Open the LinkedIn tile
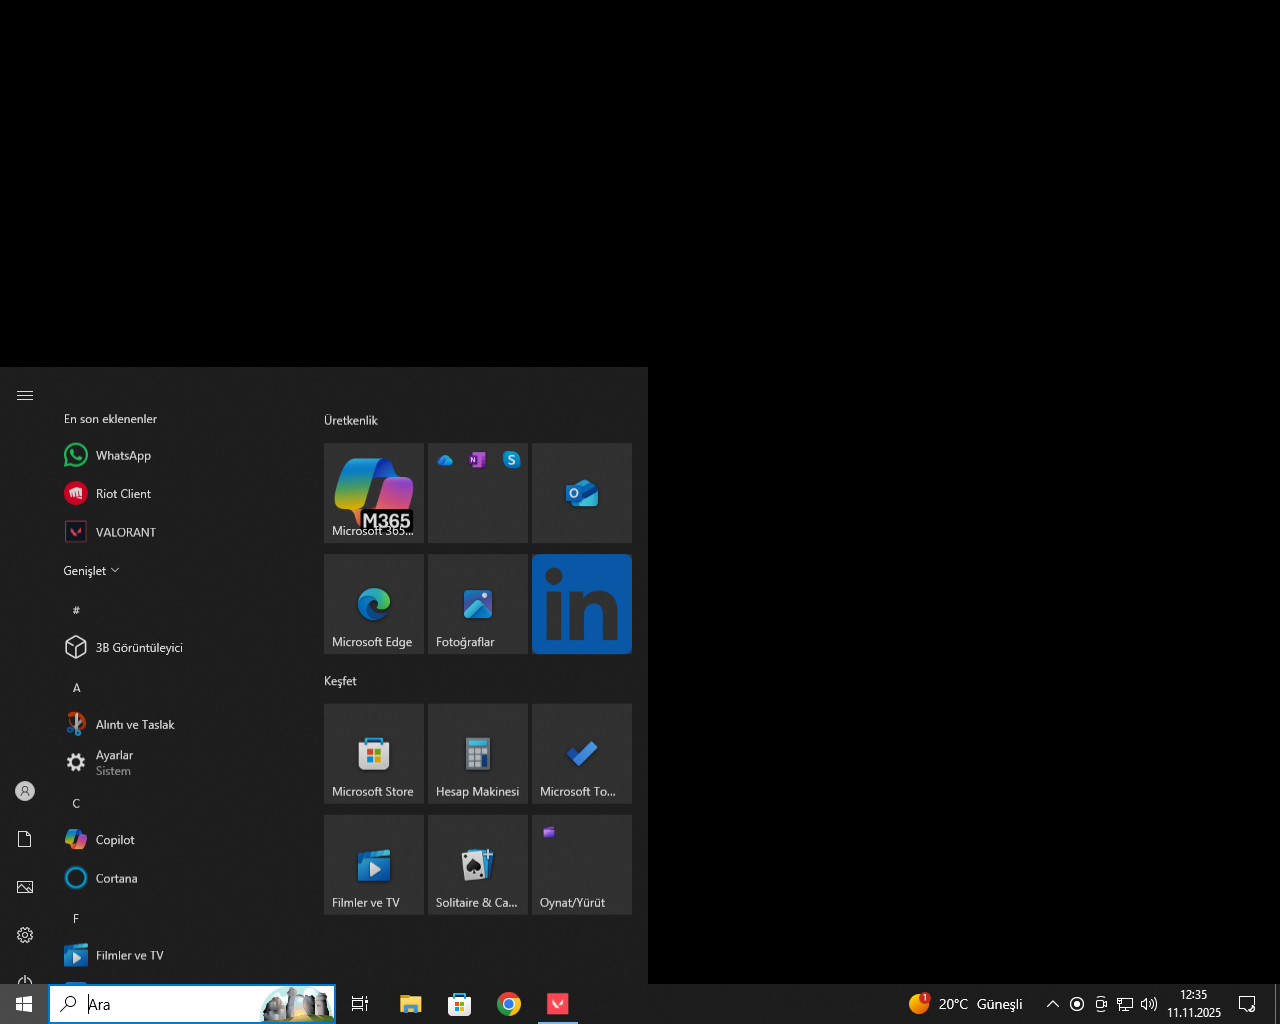The height and width of the screenshot is (1024, 1280). tap(582, 604)
